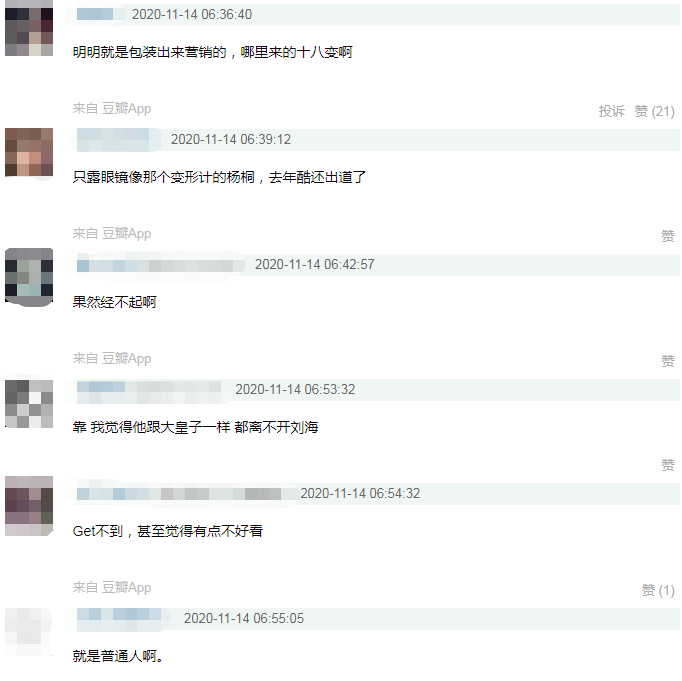Open avatar of the 06:55:05 commenter
The width and height of the screenshot is (682, 681).
(x=29, y=631)
